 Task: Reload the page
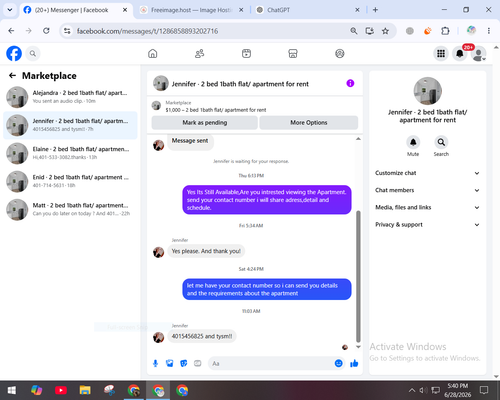(46, 31)
